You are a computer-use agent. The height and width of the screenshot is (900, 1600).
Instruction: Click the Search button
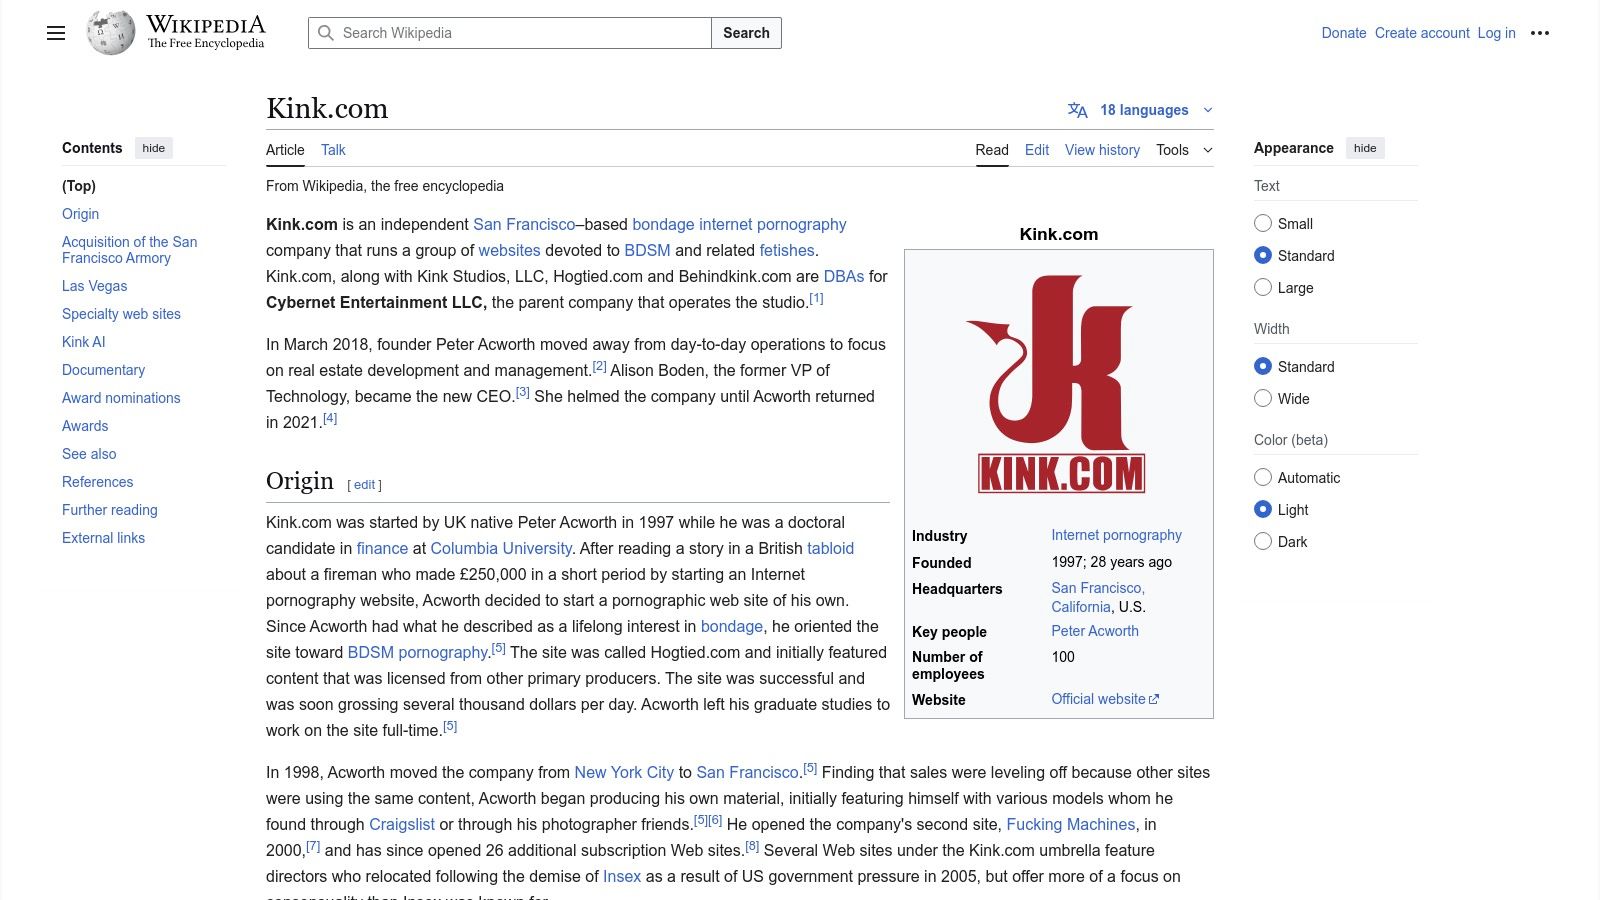click(x=746, y=33)
